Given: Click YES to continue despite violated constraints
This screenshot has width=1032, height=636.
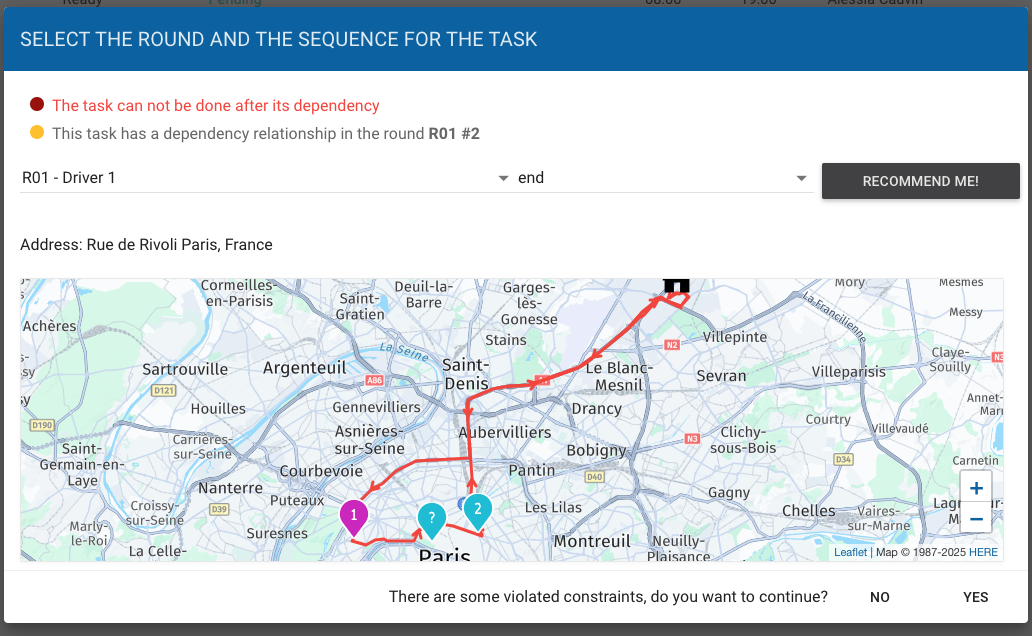Looking at the screenshot, I should (x=975, y=597).
